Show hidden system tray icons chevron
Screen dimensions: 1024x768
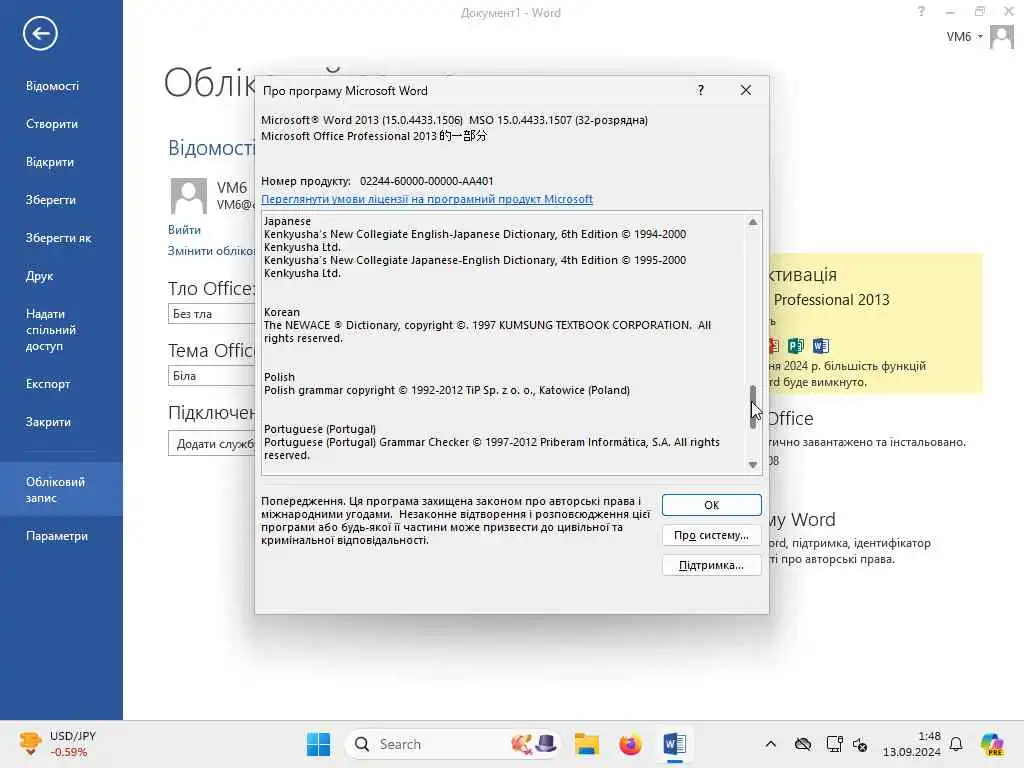coord(771,744)
